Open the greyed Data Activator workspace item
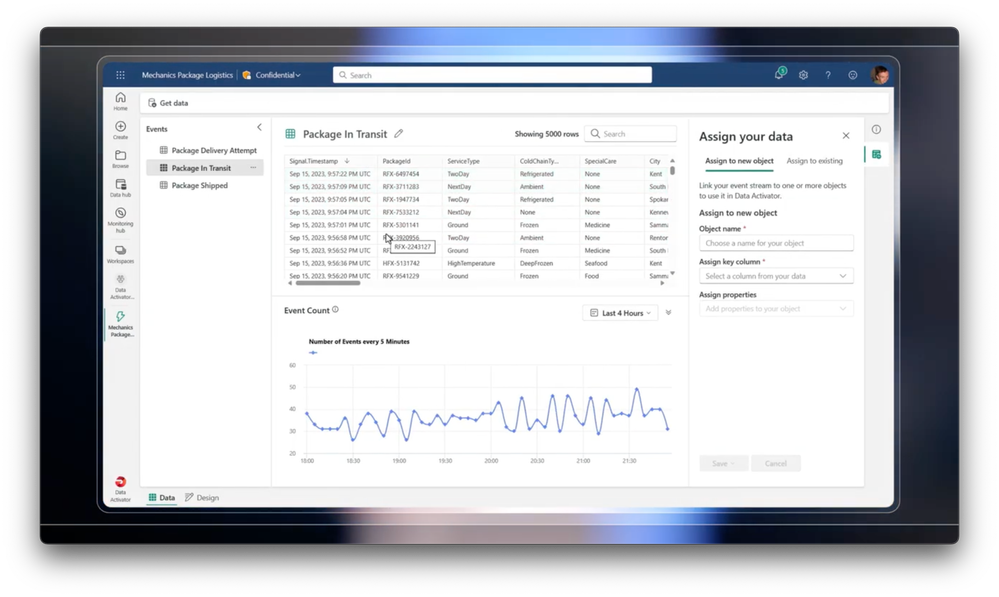 click(x=120, y=287)
